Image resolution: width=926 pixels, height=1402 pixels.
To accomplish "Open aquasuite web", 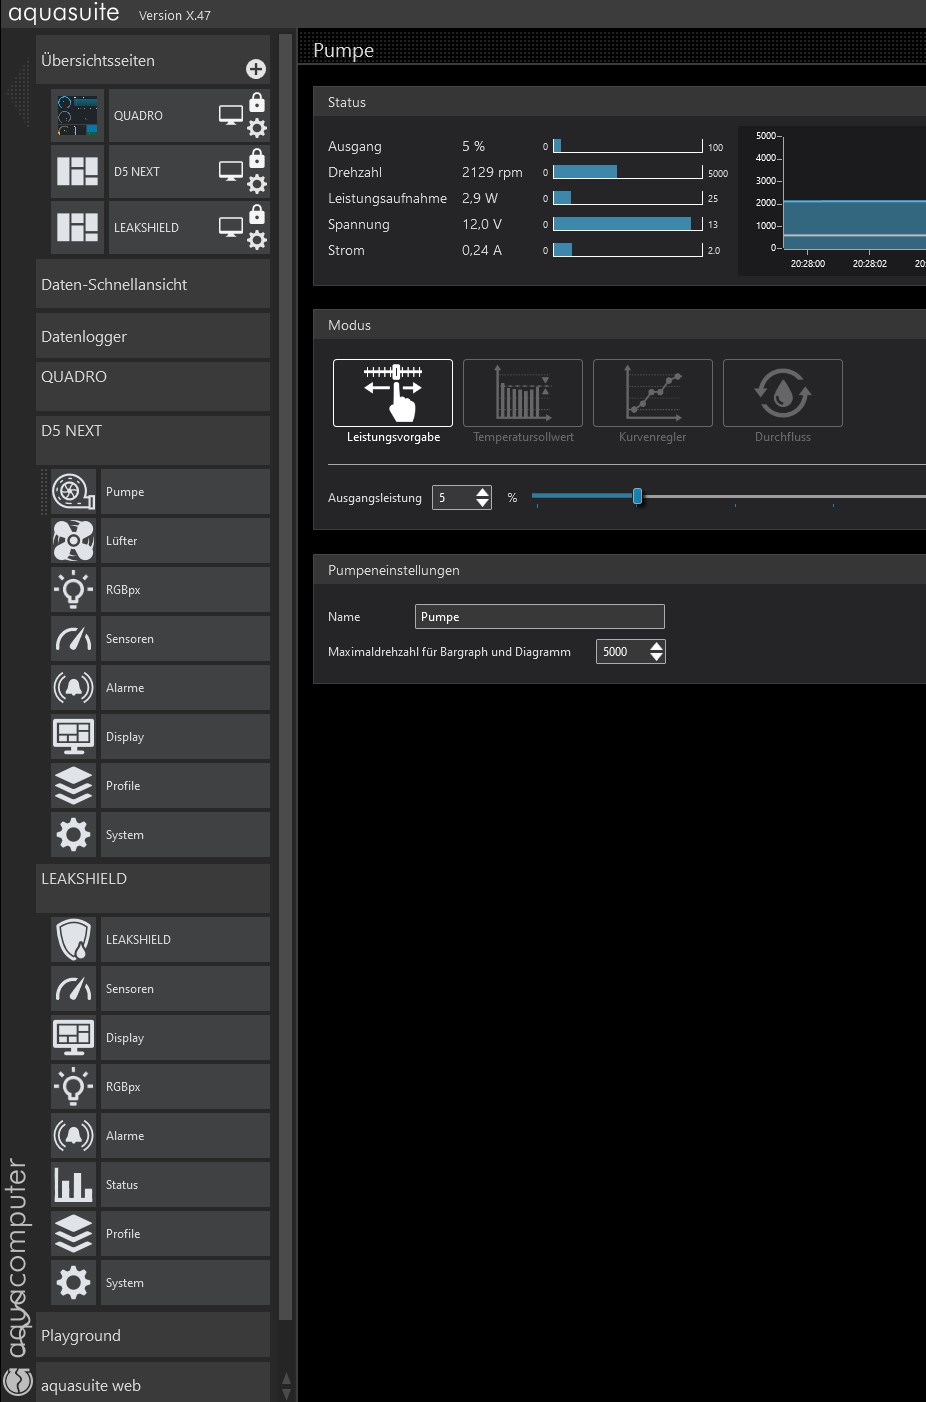I will [153, 1386].
